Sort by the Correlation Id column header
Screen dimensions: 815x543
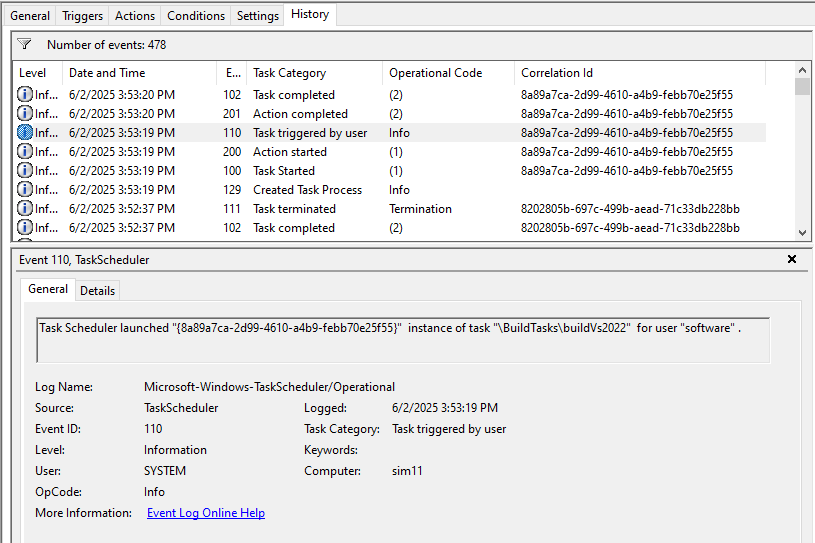pyautogui.click(x=640, y=73)
